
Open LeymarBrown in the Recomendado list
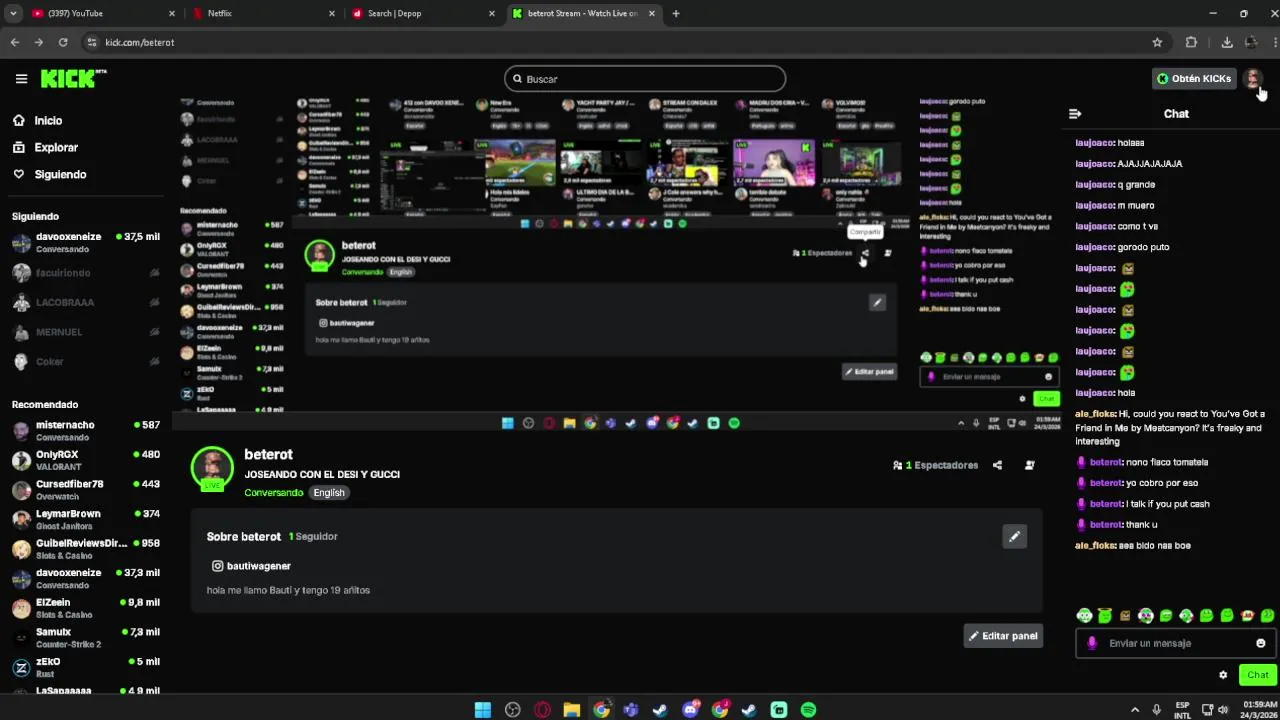pos(85,520)
